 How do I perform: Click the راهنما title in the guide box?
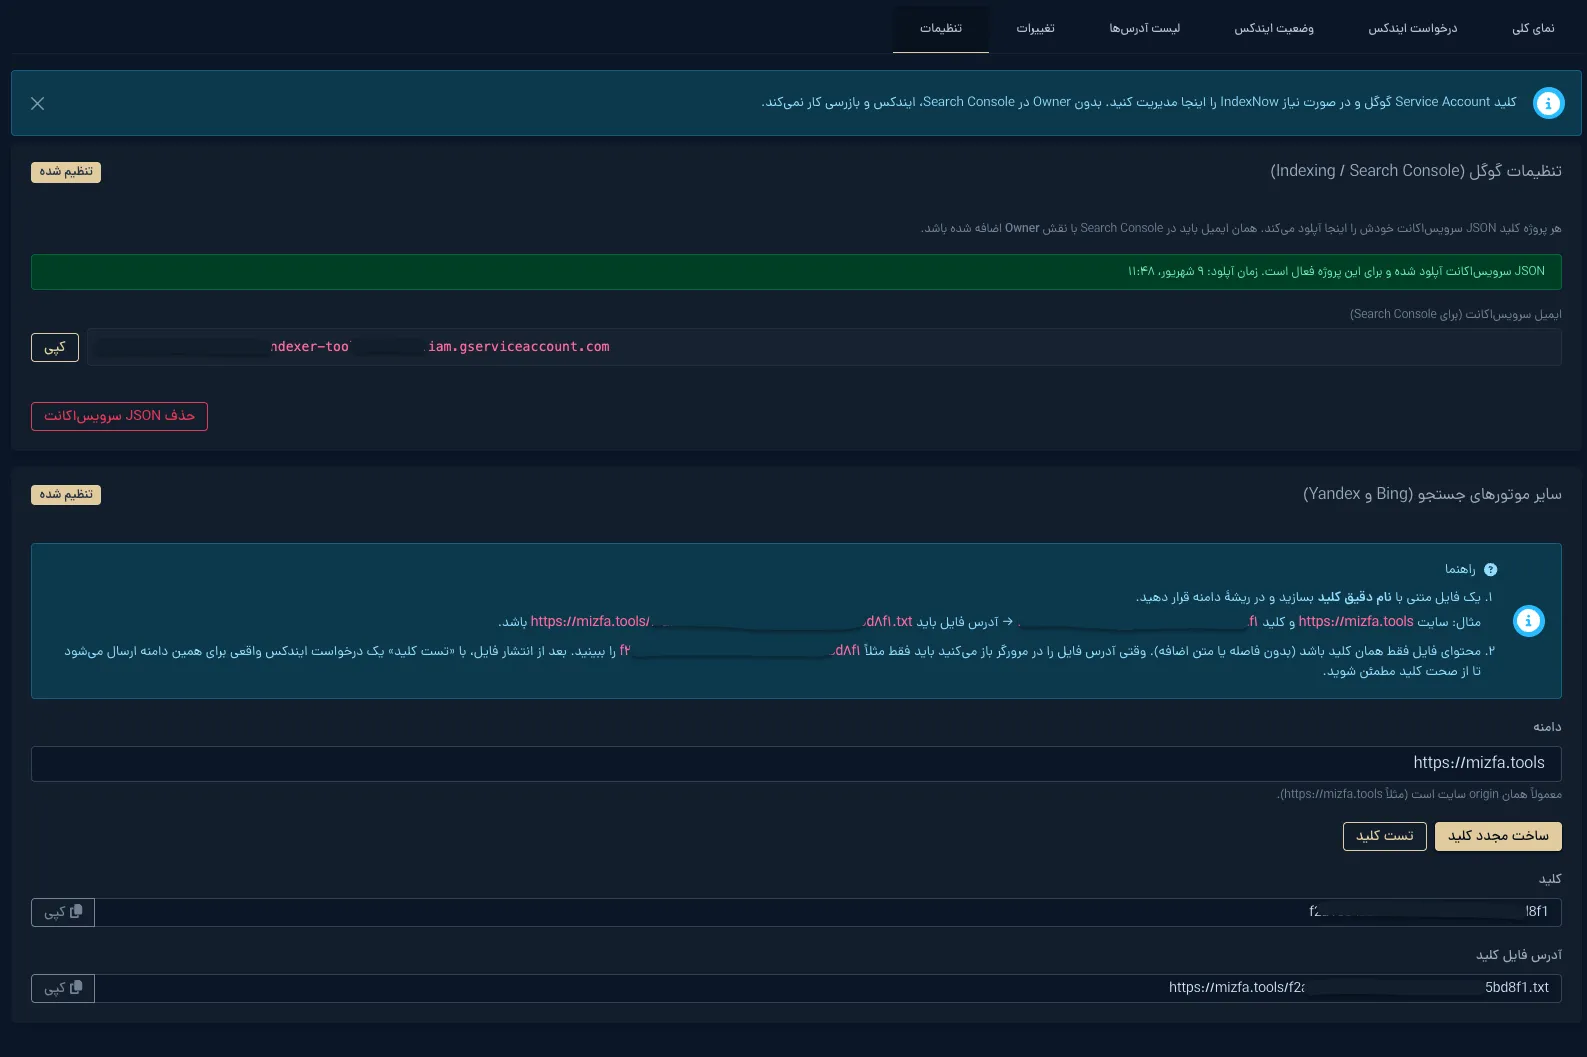coord(1460,570)
